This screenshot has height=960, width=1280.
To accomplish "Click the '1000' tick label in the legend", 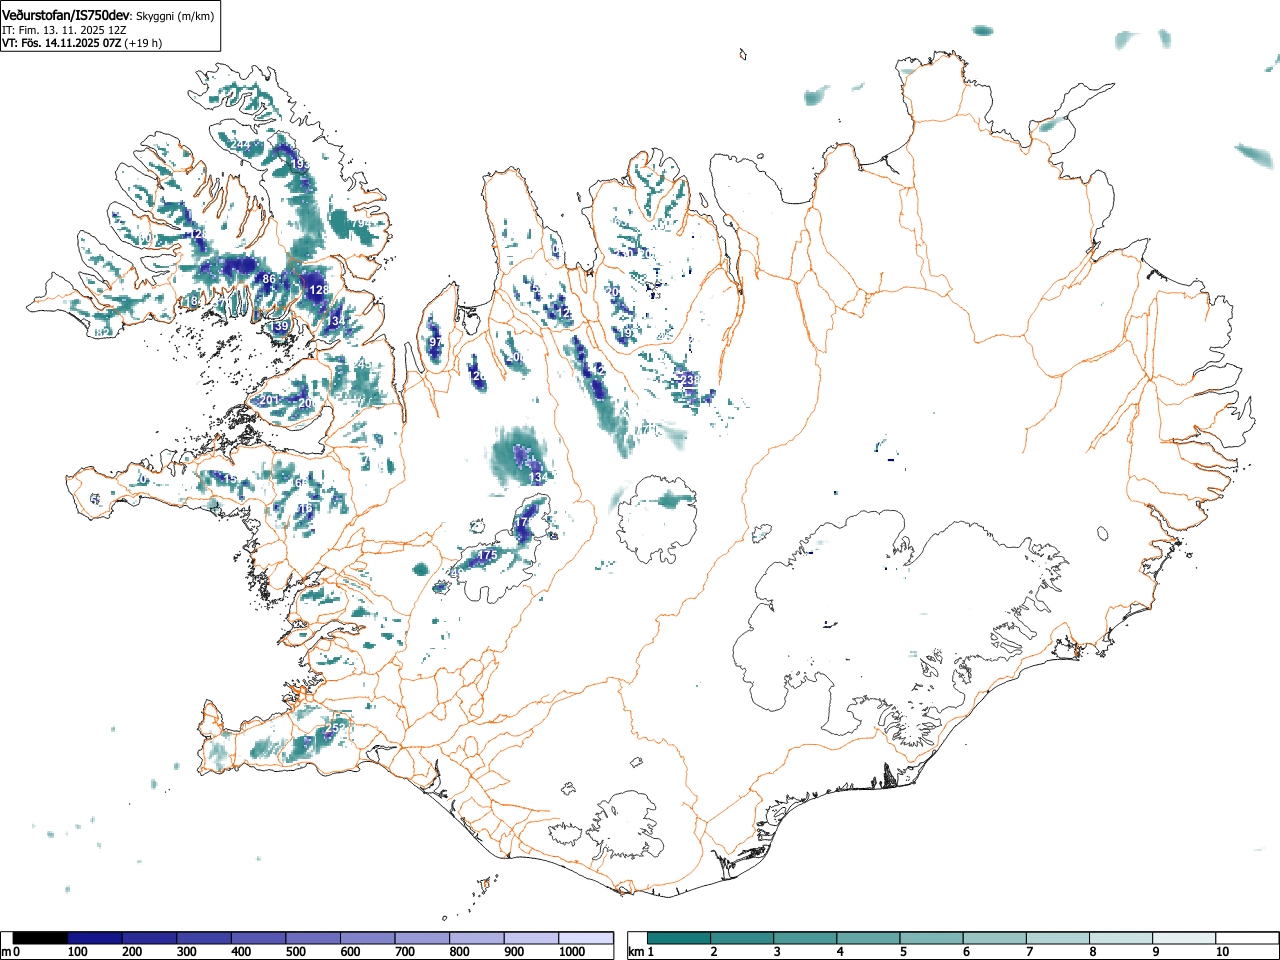I will pyautogui.click(x=572, y=952).
